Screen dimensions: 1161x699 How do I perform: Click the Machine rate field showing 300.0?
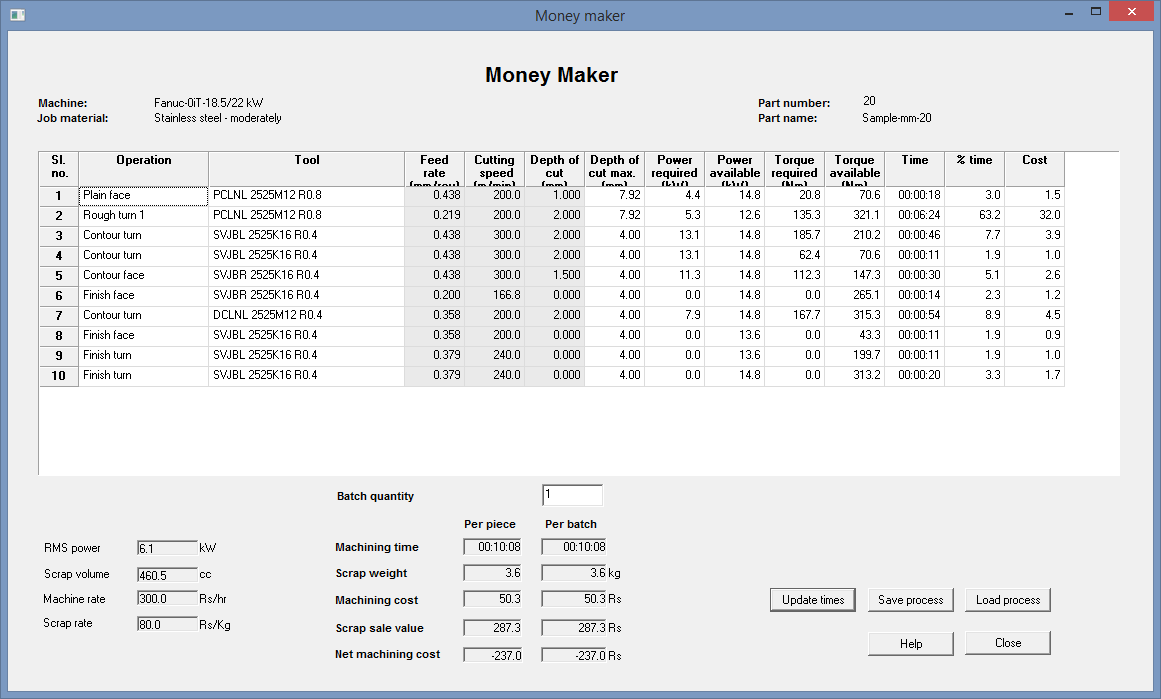[x=167, y=598]
